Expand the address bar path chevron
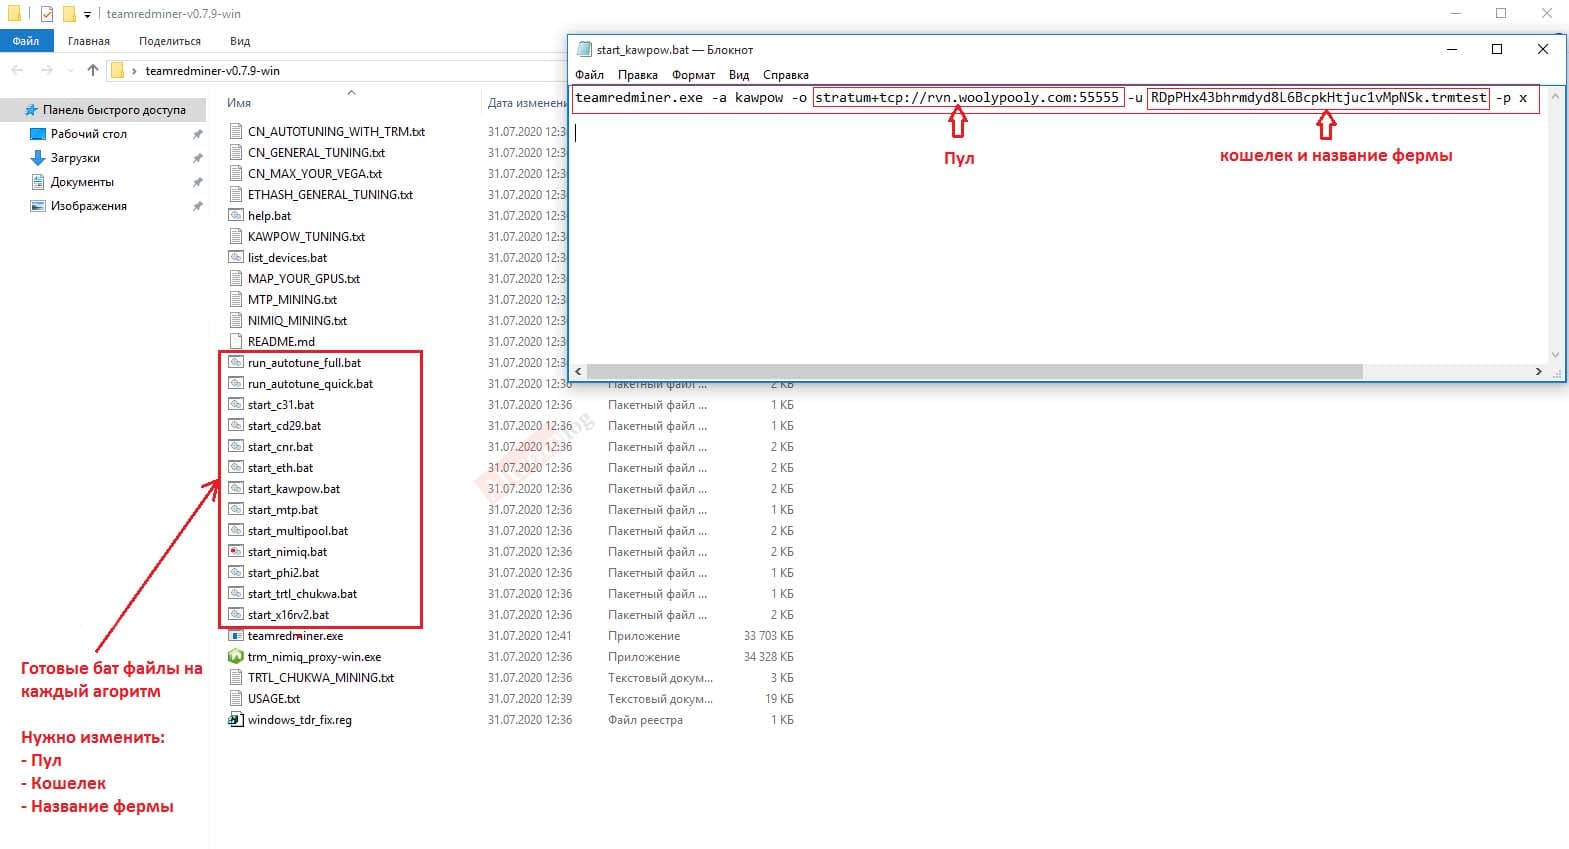This screenshot has width=1569, height=849. pyautogui.click(x=134, y=71)
